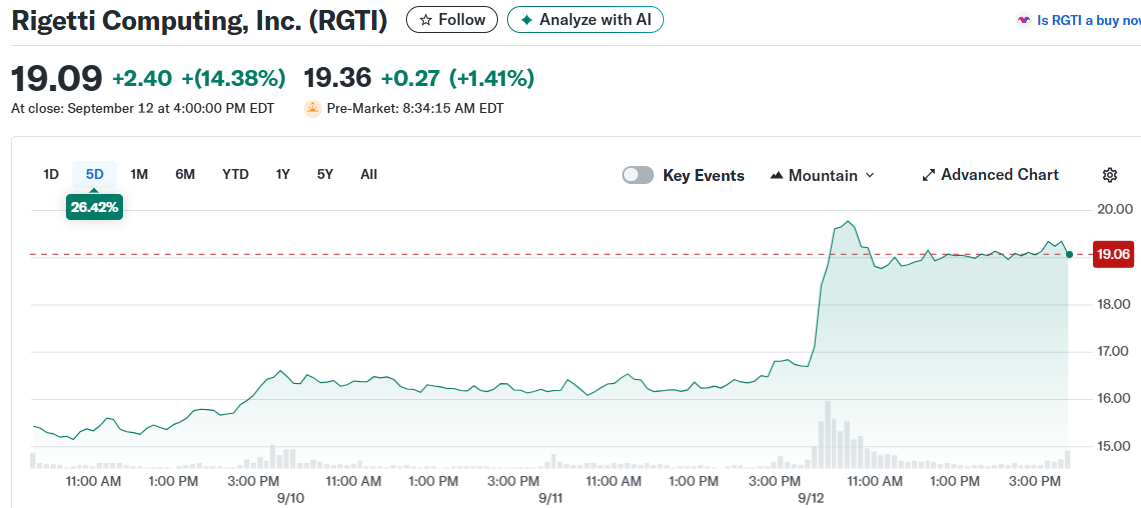Click the 9/10 date label on axis
This screenshot has width=1141, height=508.
pyautogui.click(x=290, y=498)
